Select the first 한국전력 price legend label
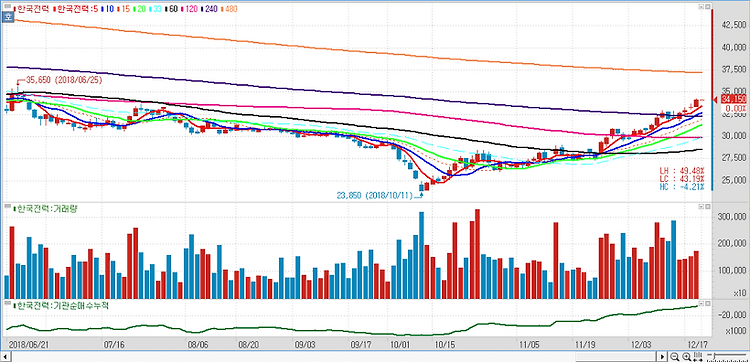 click(32, 9)
